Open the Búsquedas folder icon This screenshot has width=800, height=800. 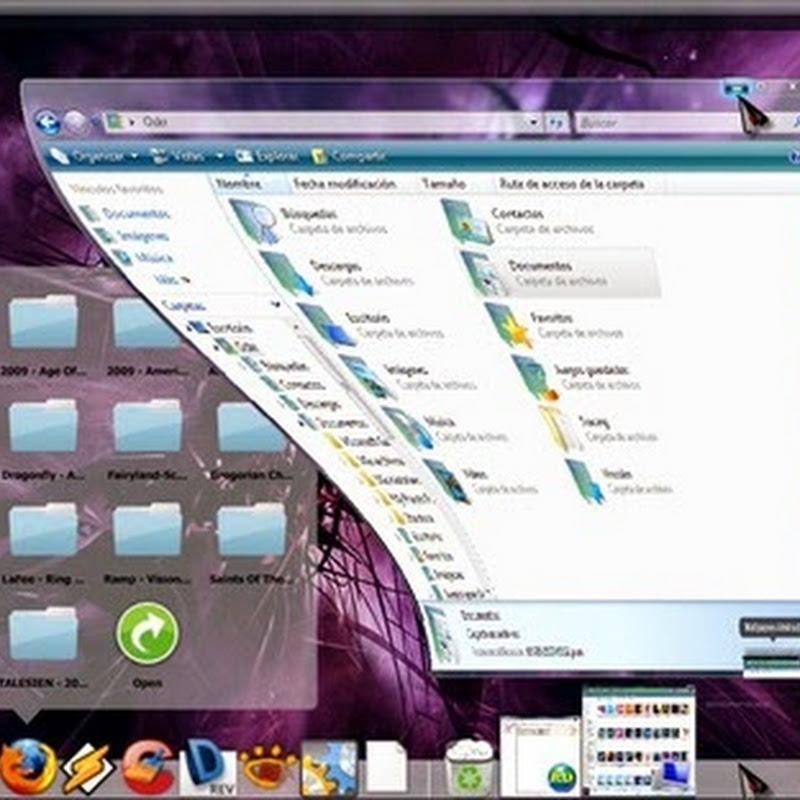tap(255, 221)
